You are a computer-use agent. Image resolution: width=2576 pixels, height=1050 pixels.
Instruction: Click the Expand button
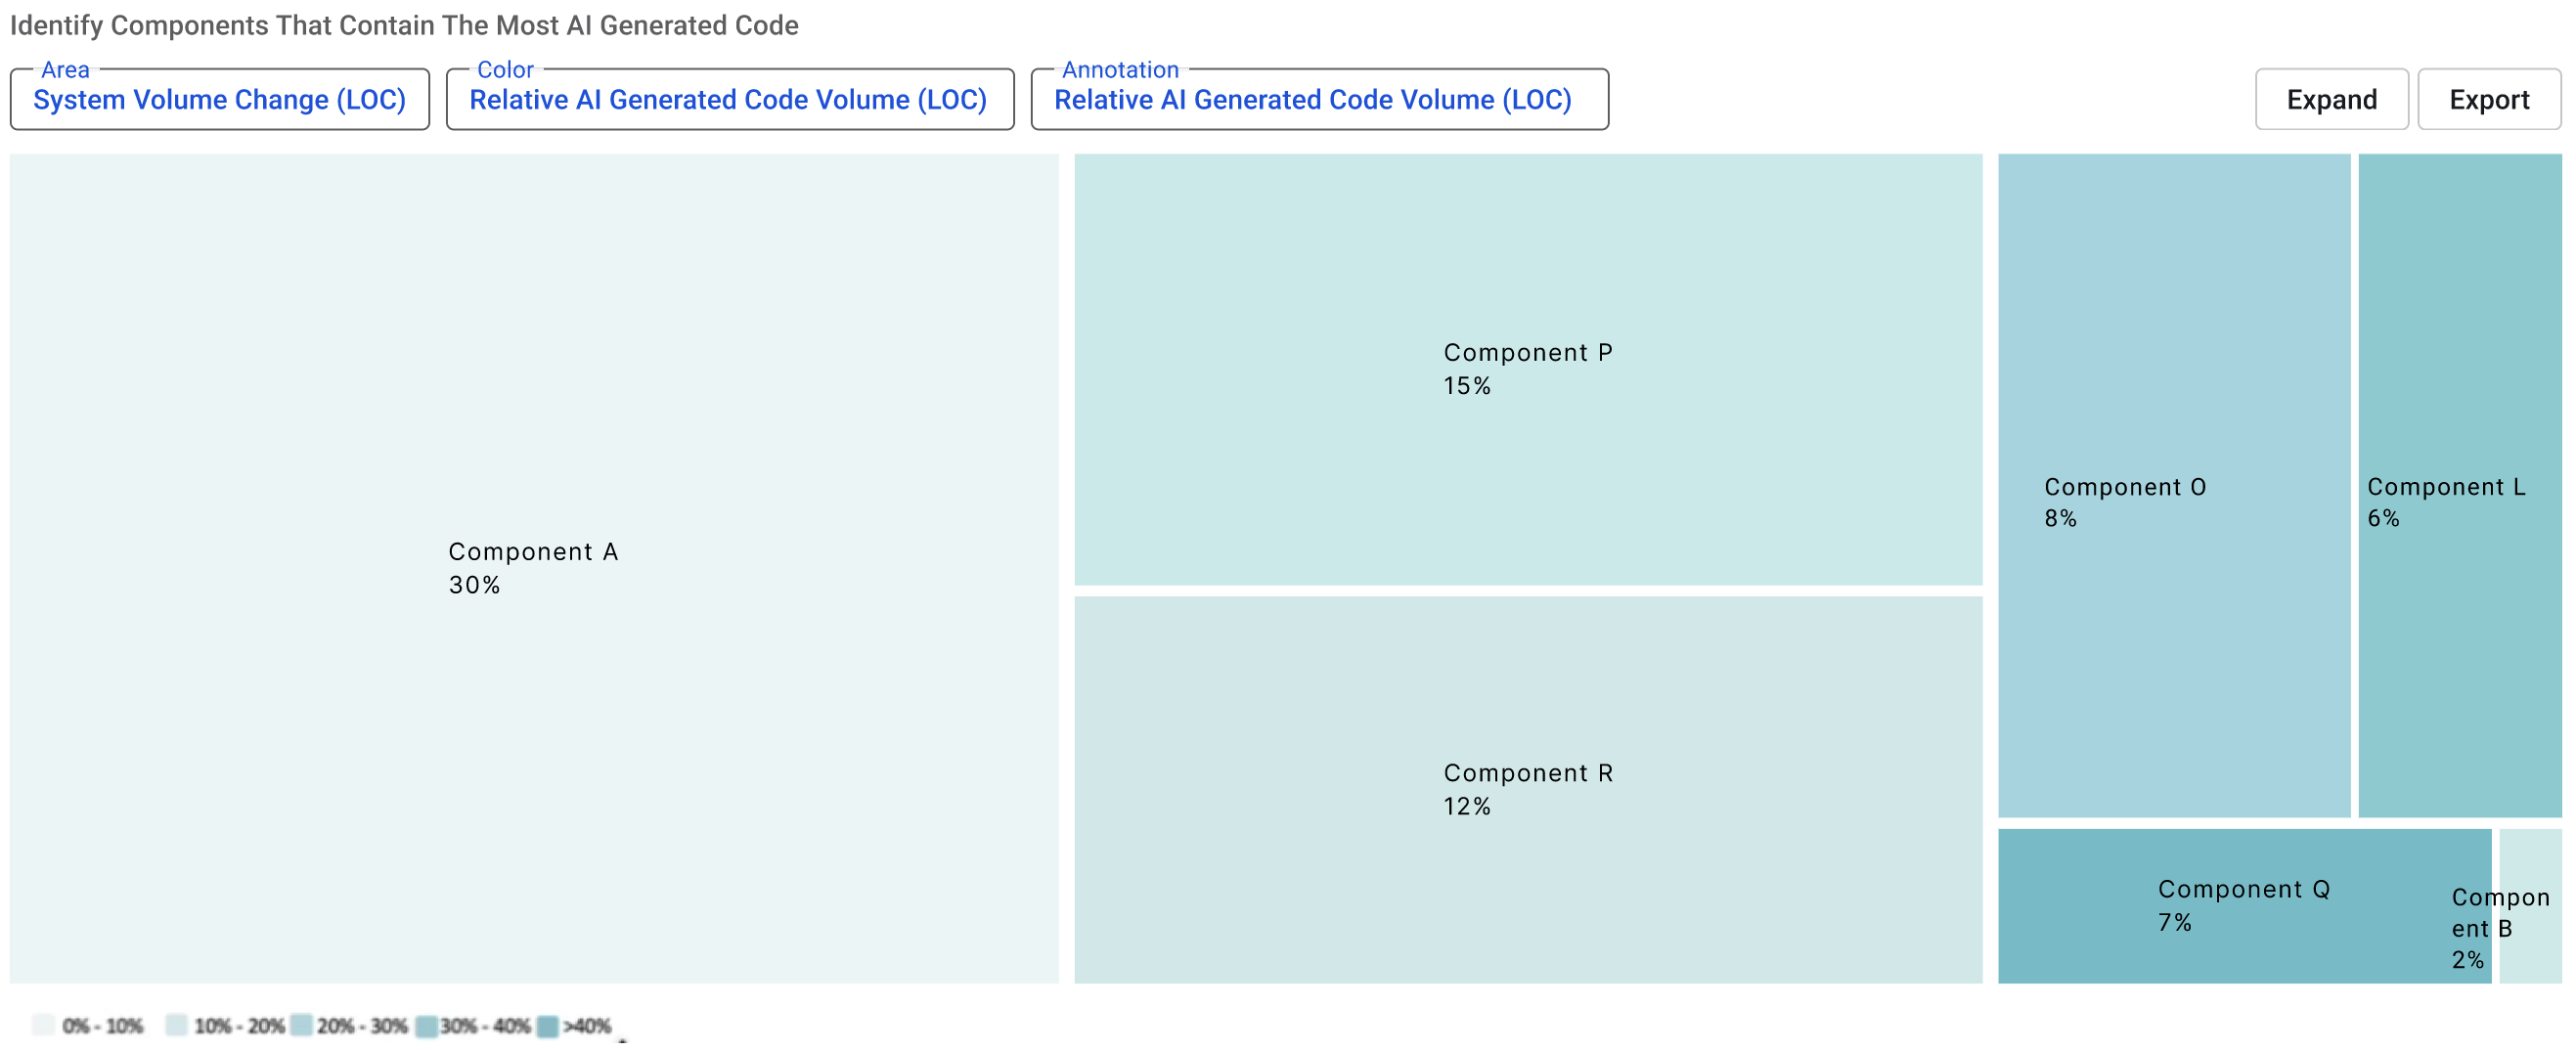point(2330,100)
